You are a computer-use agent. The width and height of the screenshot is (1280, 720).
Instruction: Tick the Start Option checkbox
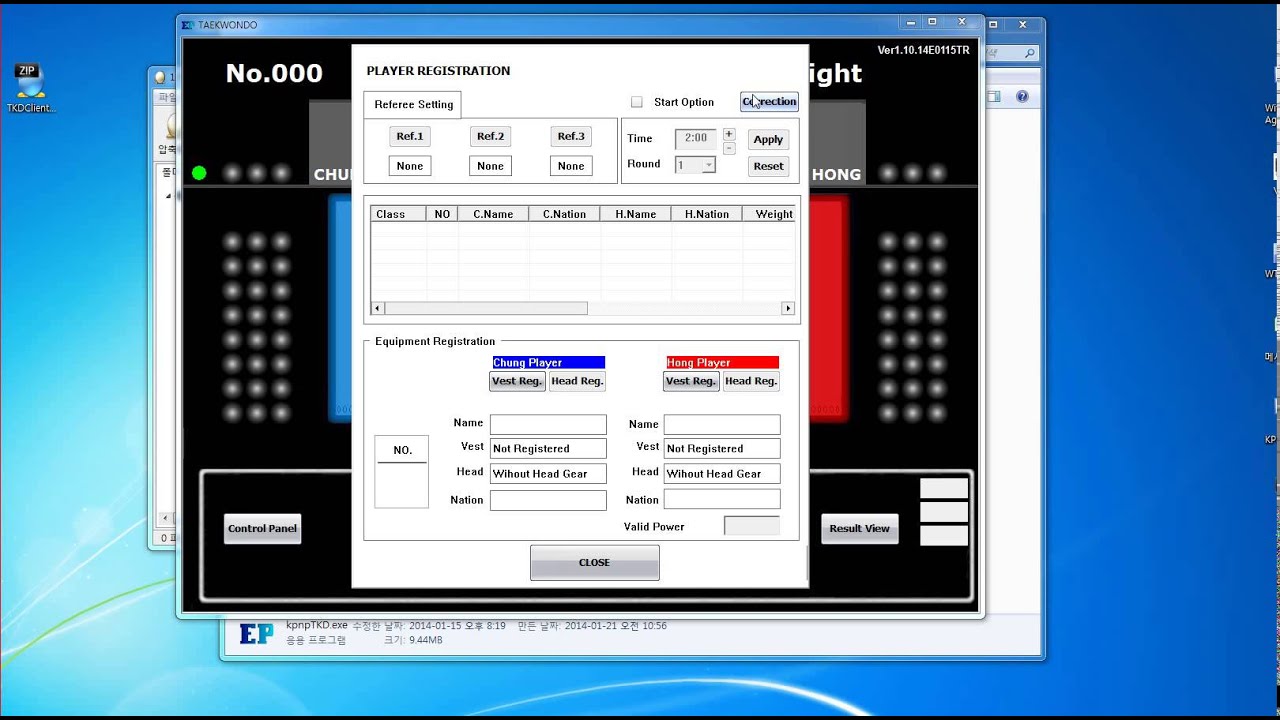tap(637, 102)
